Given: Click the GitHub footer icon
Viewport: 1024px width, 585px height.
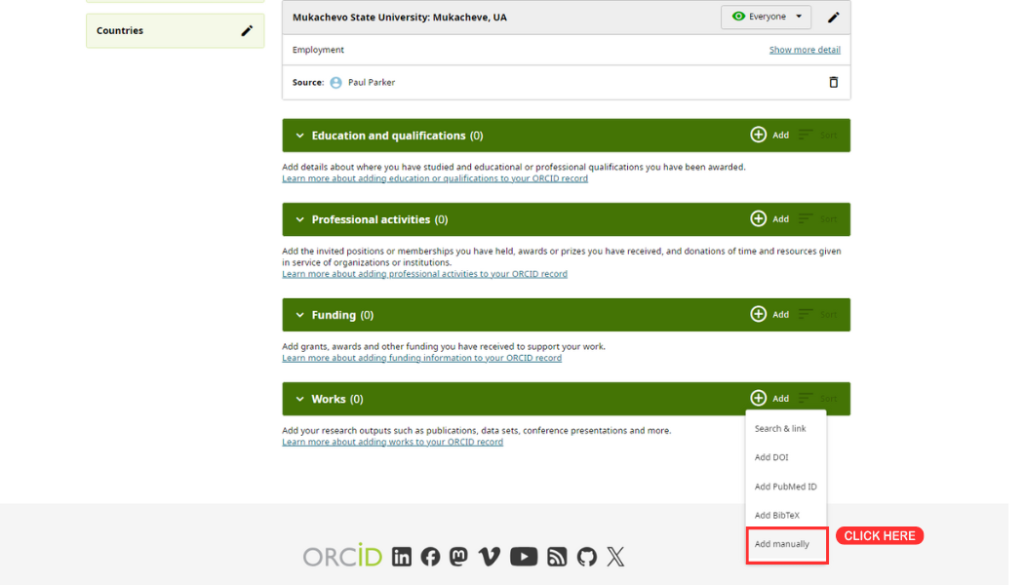Looking at the screenshot, I should coord(586,556).
